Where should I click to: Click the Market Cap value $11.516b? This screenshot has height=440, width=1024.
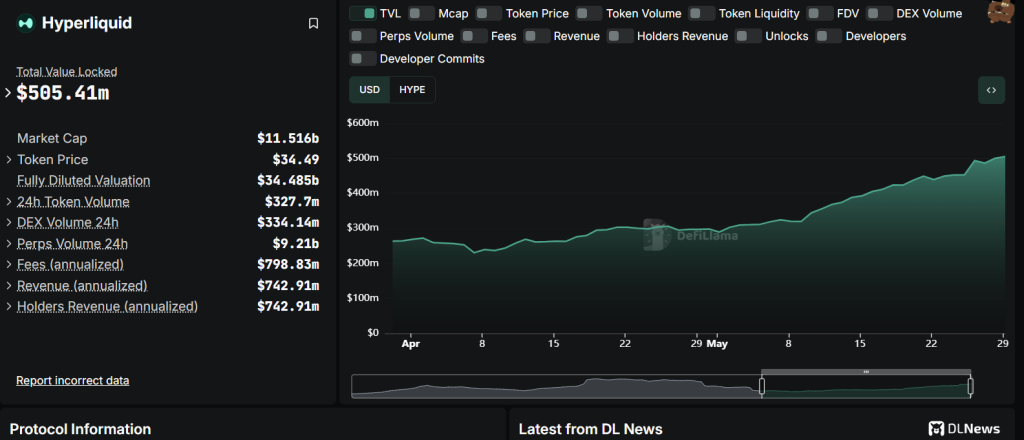[x=288, y=138]
